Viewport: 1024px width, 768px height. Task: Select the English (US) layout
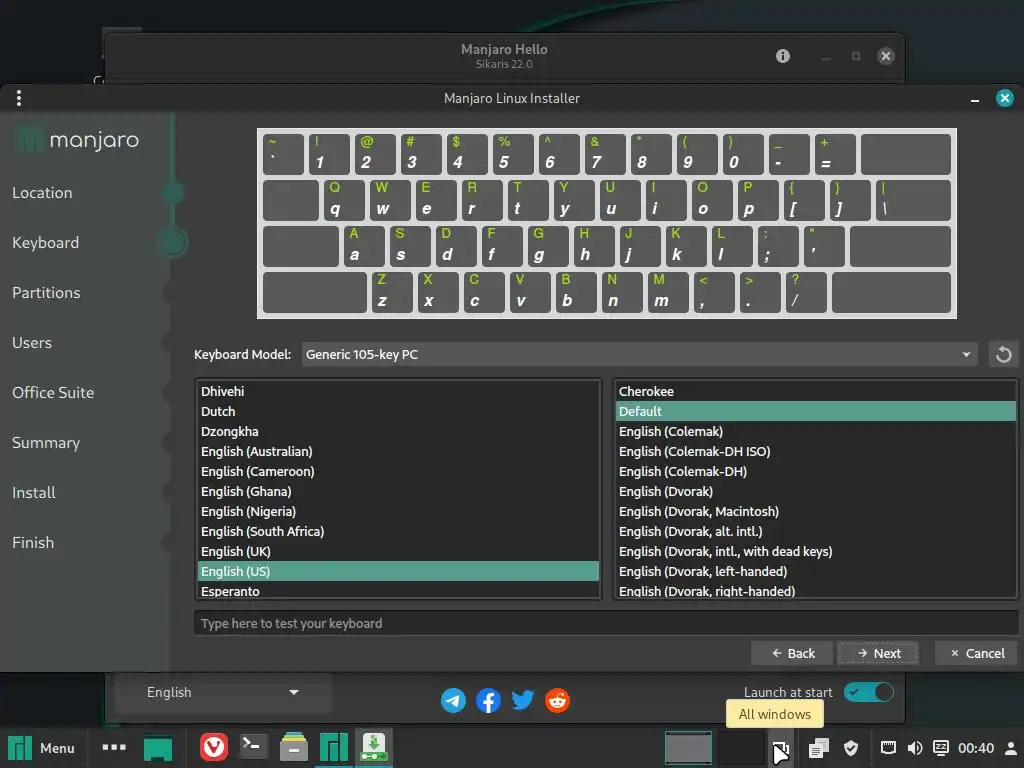(398, 571)
